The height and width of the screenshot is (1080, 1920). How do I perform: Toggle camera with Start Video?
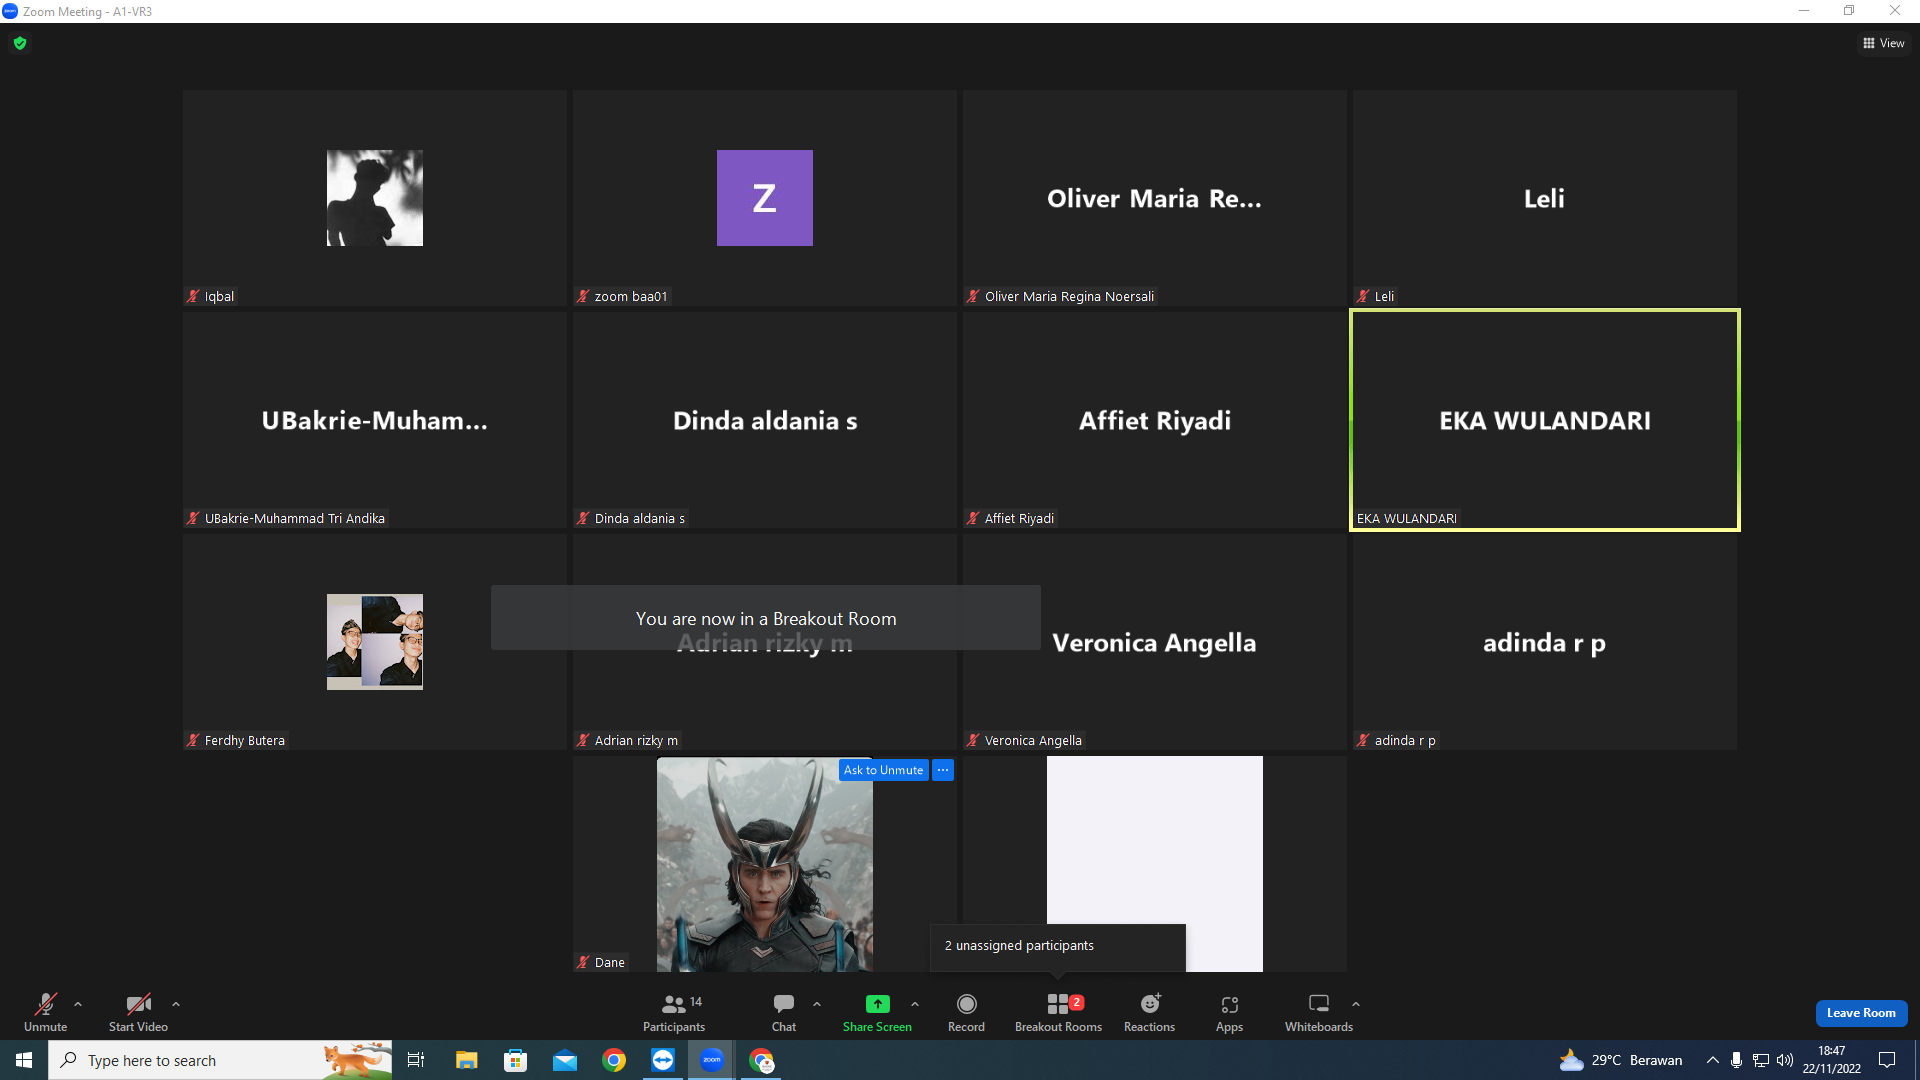138,1012
